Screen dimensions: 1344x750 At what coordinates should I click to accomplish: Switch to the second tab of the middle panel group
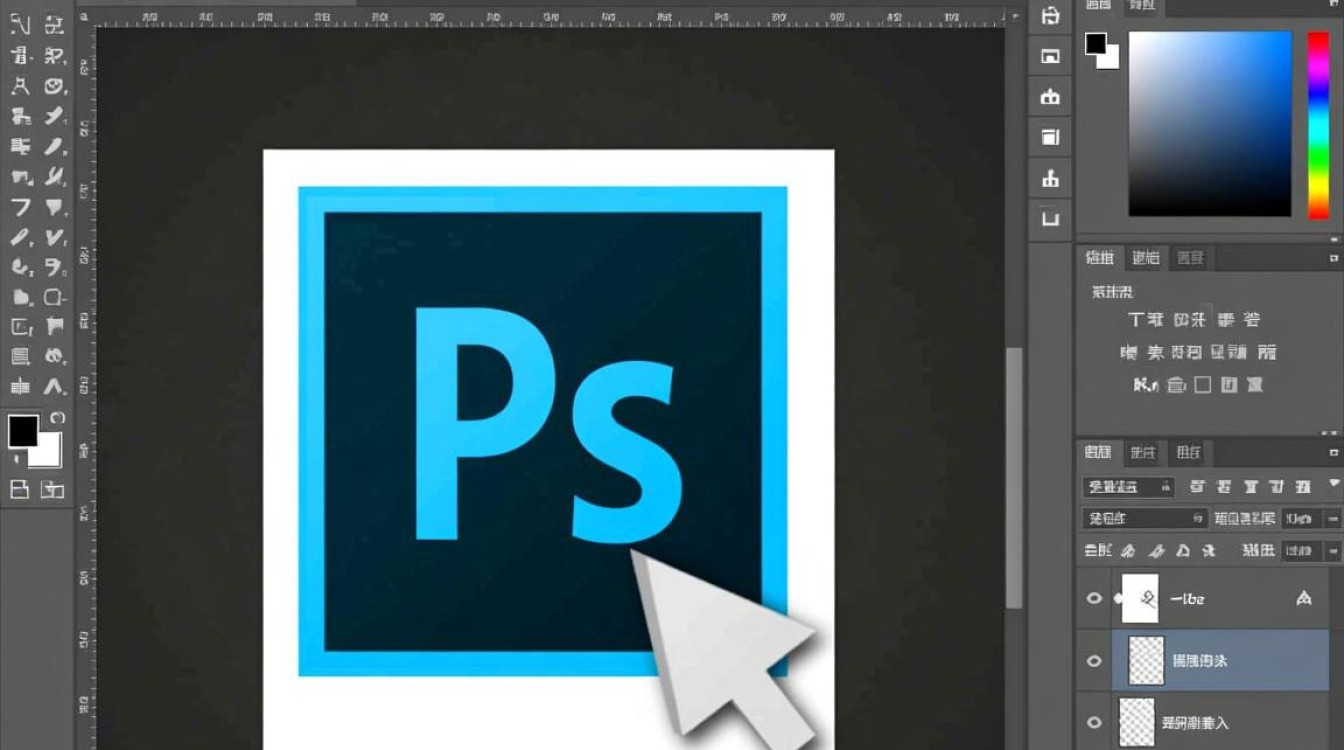coord(1146,258)
